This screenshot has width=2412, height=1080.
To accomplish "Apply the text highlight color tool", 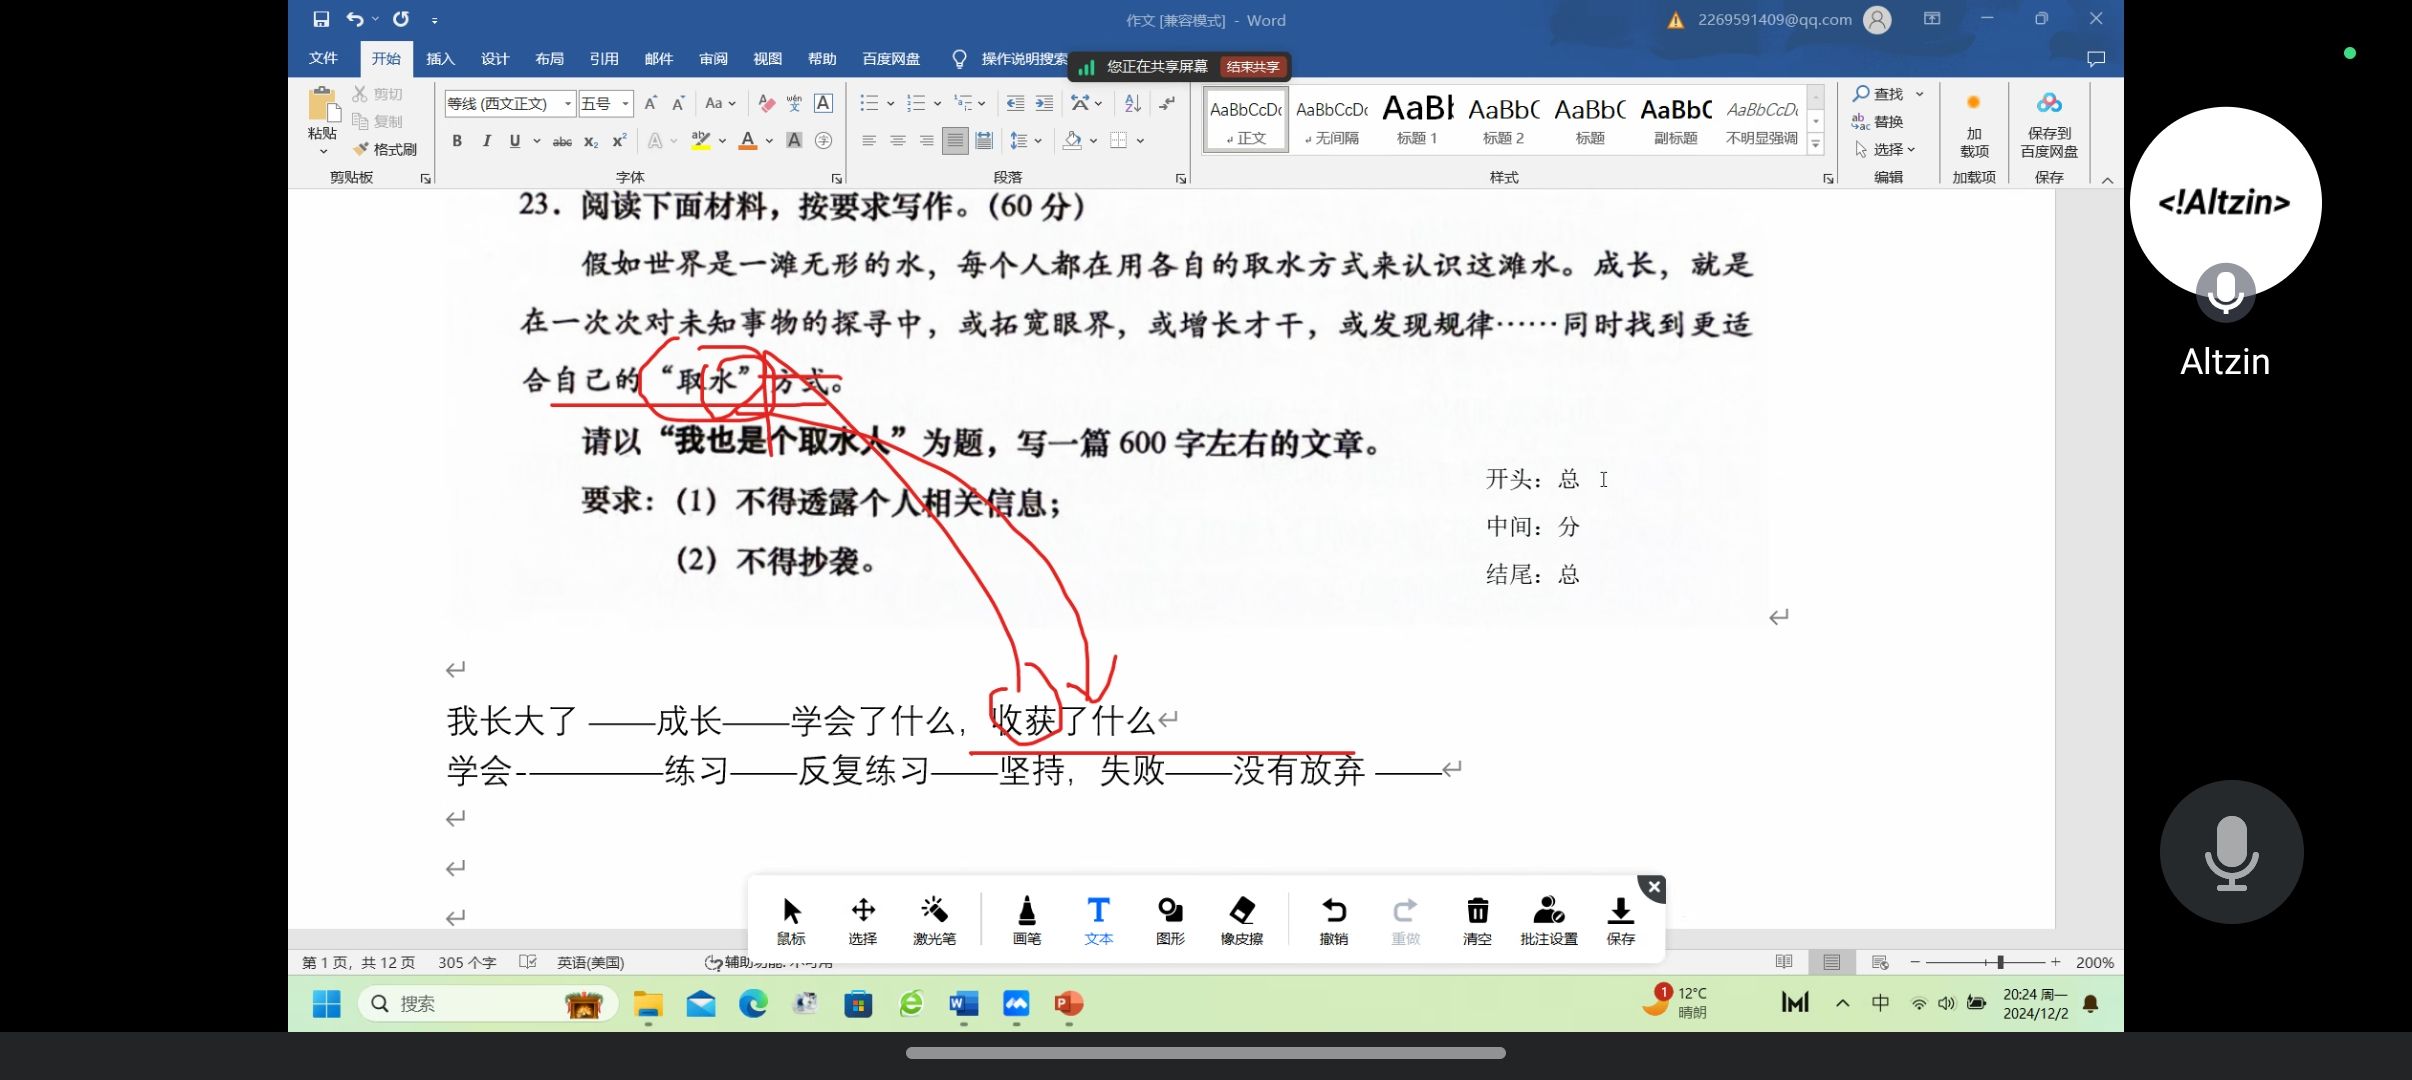I will [x=701, y=141].
